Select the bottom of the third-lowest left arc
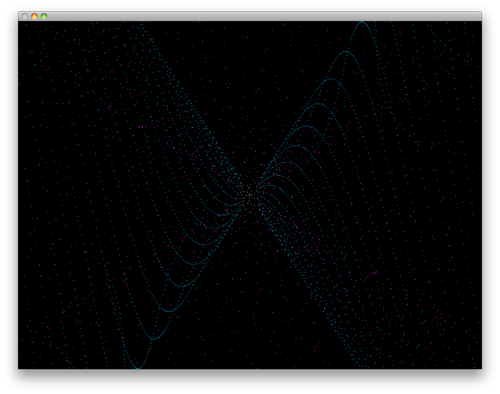The image size is (500, 394). (169, 311)
